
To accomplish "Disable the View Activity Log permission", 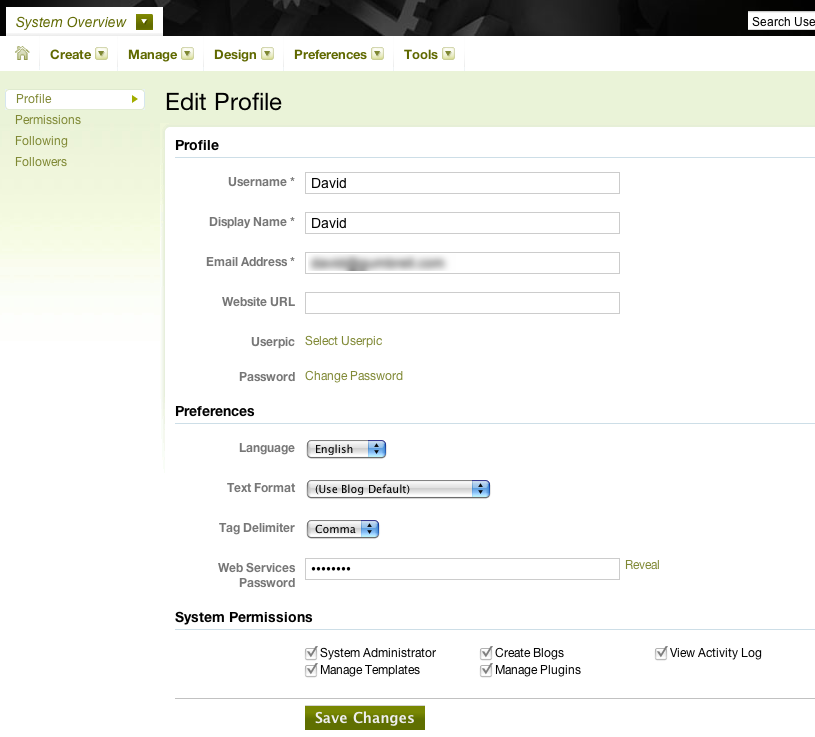I will pos(661,652).
